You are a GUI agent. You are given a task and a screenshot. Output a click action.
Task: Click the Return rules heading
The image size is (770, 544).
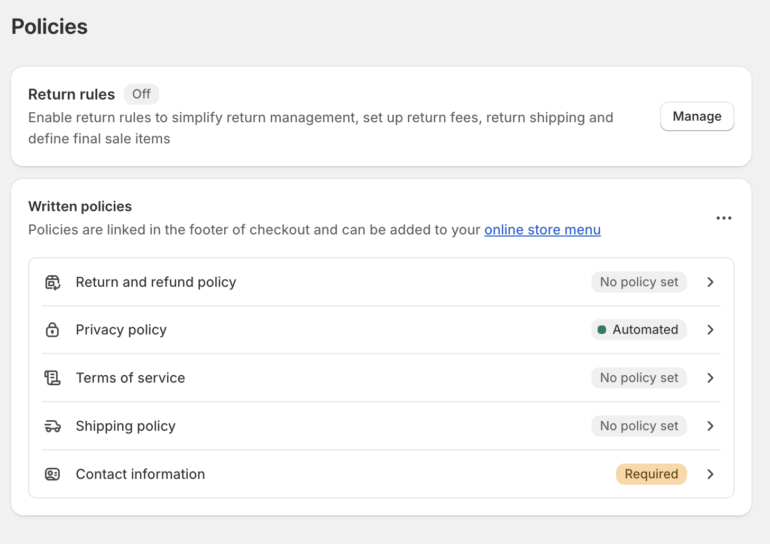tap(71, 94)
